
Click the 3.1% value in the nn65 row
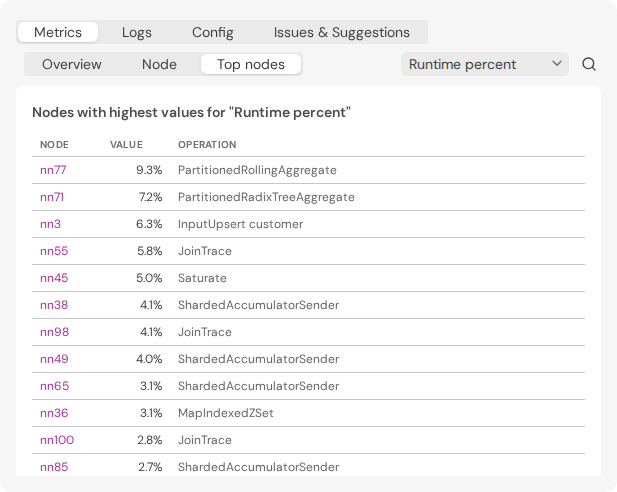[151, 386]
